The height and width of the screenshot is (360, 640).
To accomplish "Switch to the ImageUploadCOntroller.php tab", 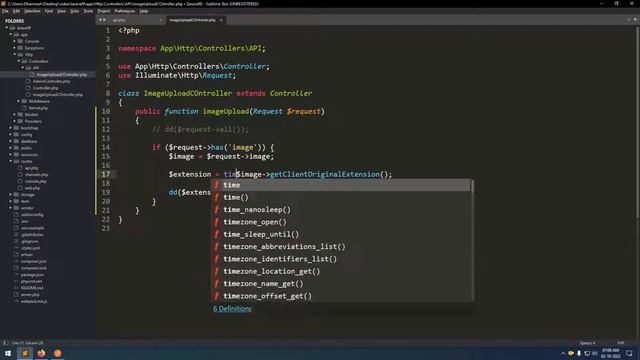I will tap(192, 20).
